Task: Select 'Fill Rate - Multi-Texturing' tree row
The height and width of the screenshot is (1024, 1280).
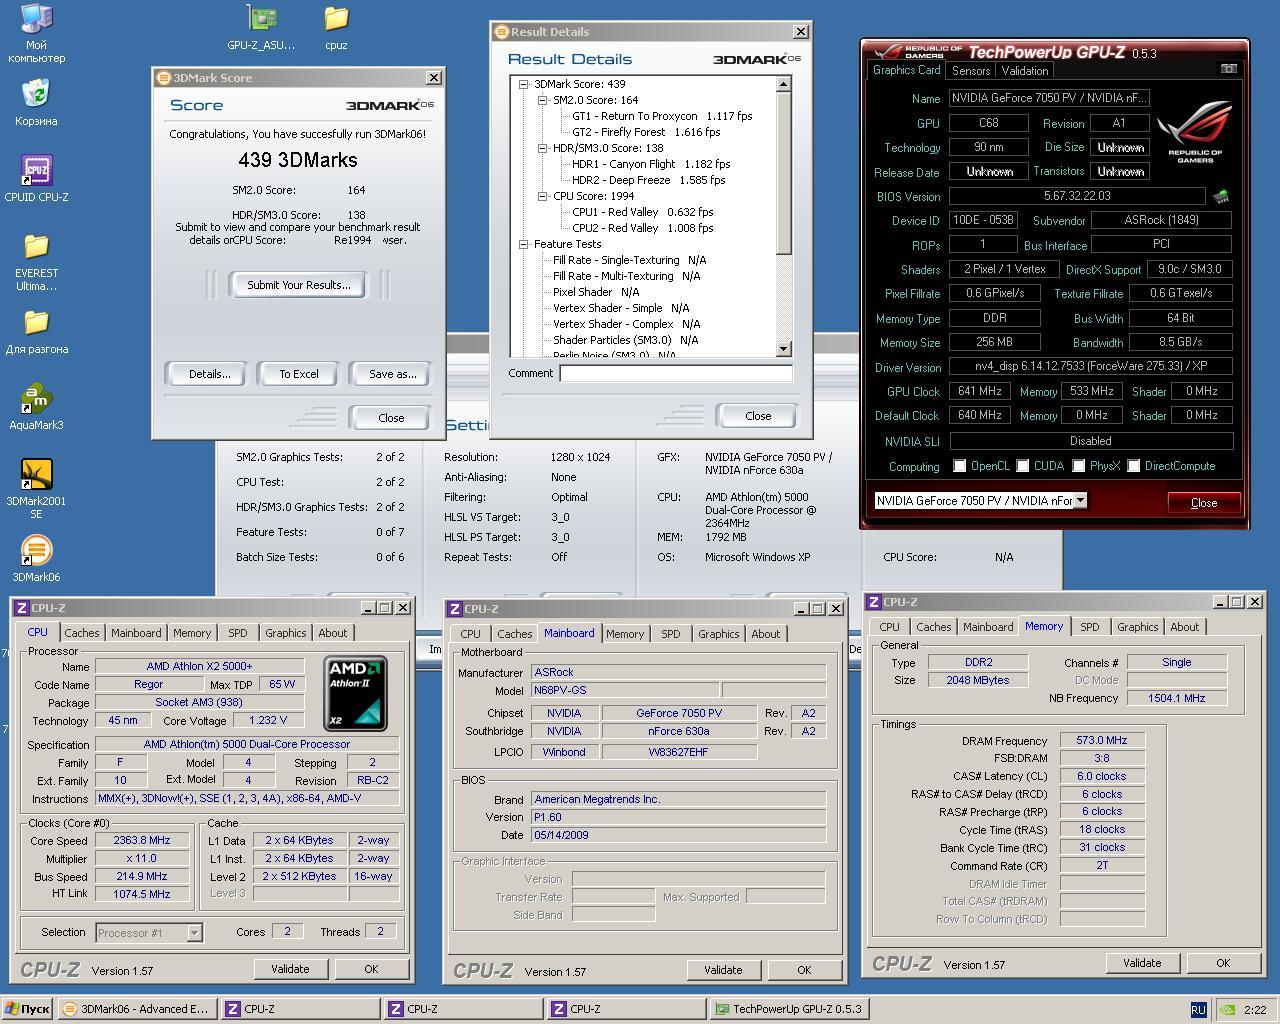Action: (x=626, y=276)
